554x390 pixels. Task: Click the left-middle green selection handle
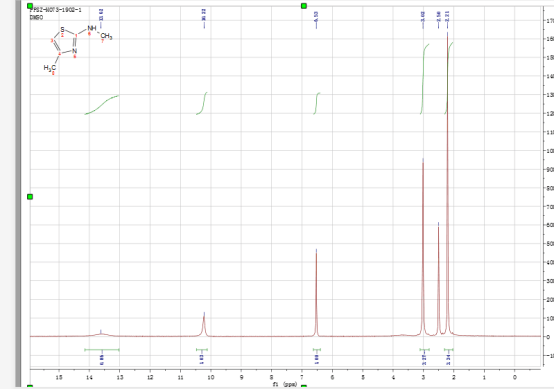(x=30, y=197)
